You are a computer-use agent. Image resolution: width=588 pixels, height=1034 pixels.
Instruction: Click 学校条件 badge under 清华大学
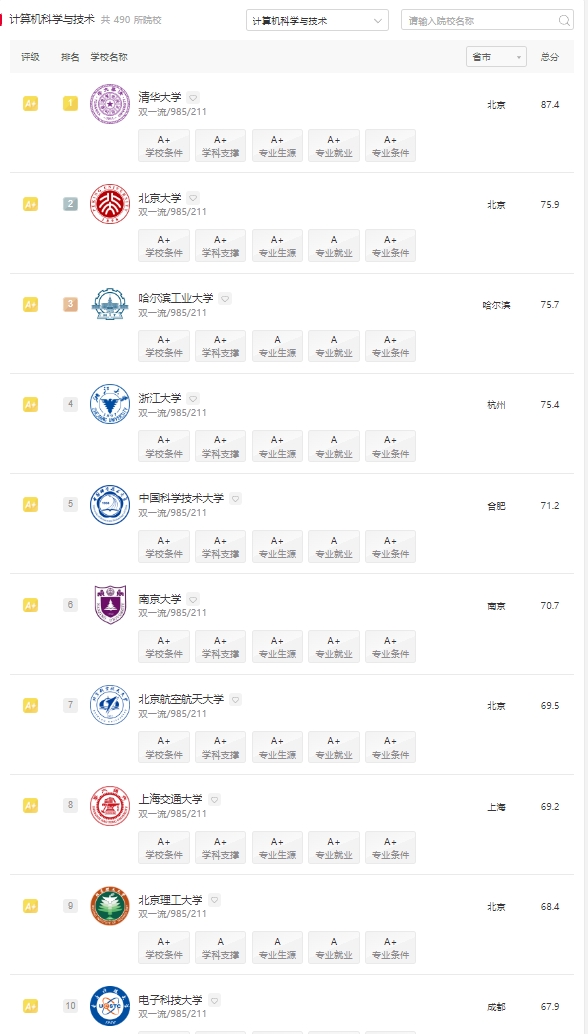[164, 146]
